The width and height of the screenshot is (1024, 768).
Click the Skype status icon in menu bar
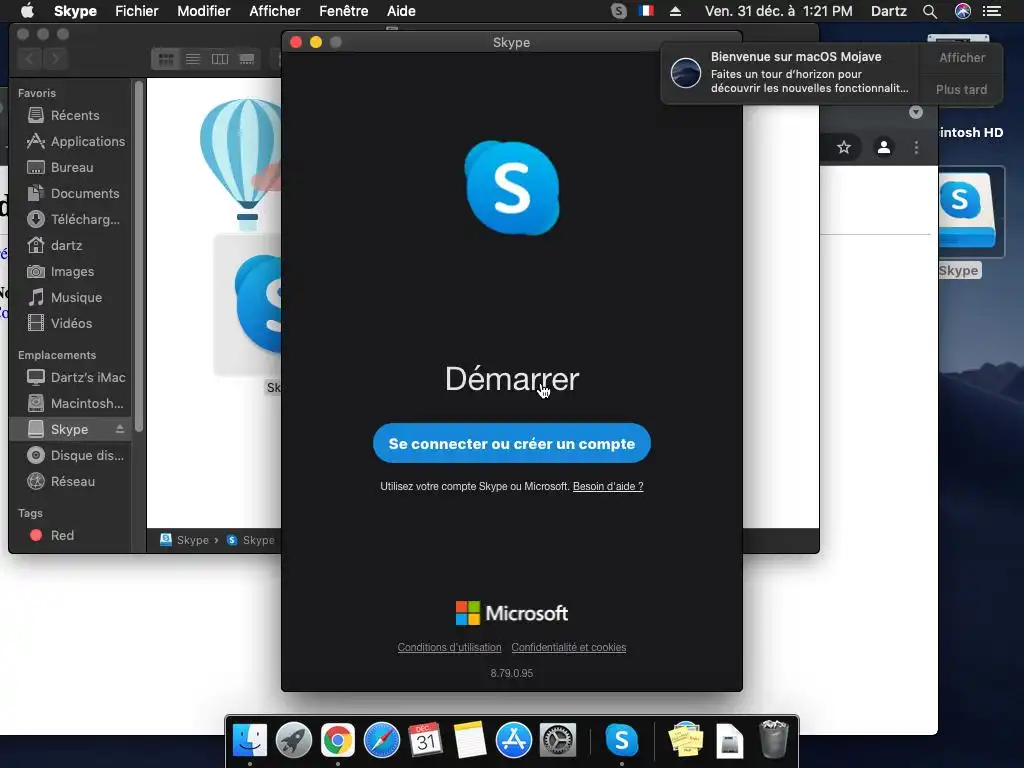(x=618, y=11)
